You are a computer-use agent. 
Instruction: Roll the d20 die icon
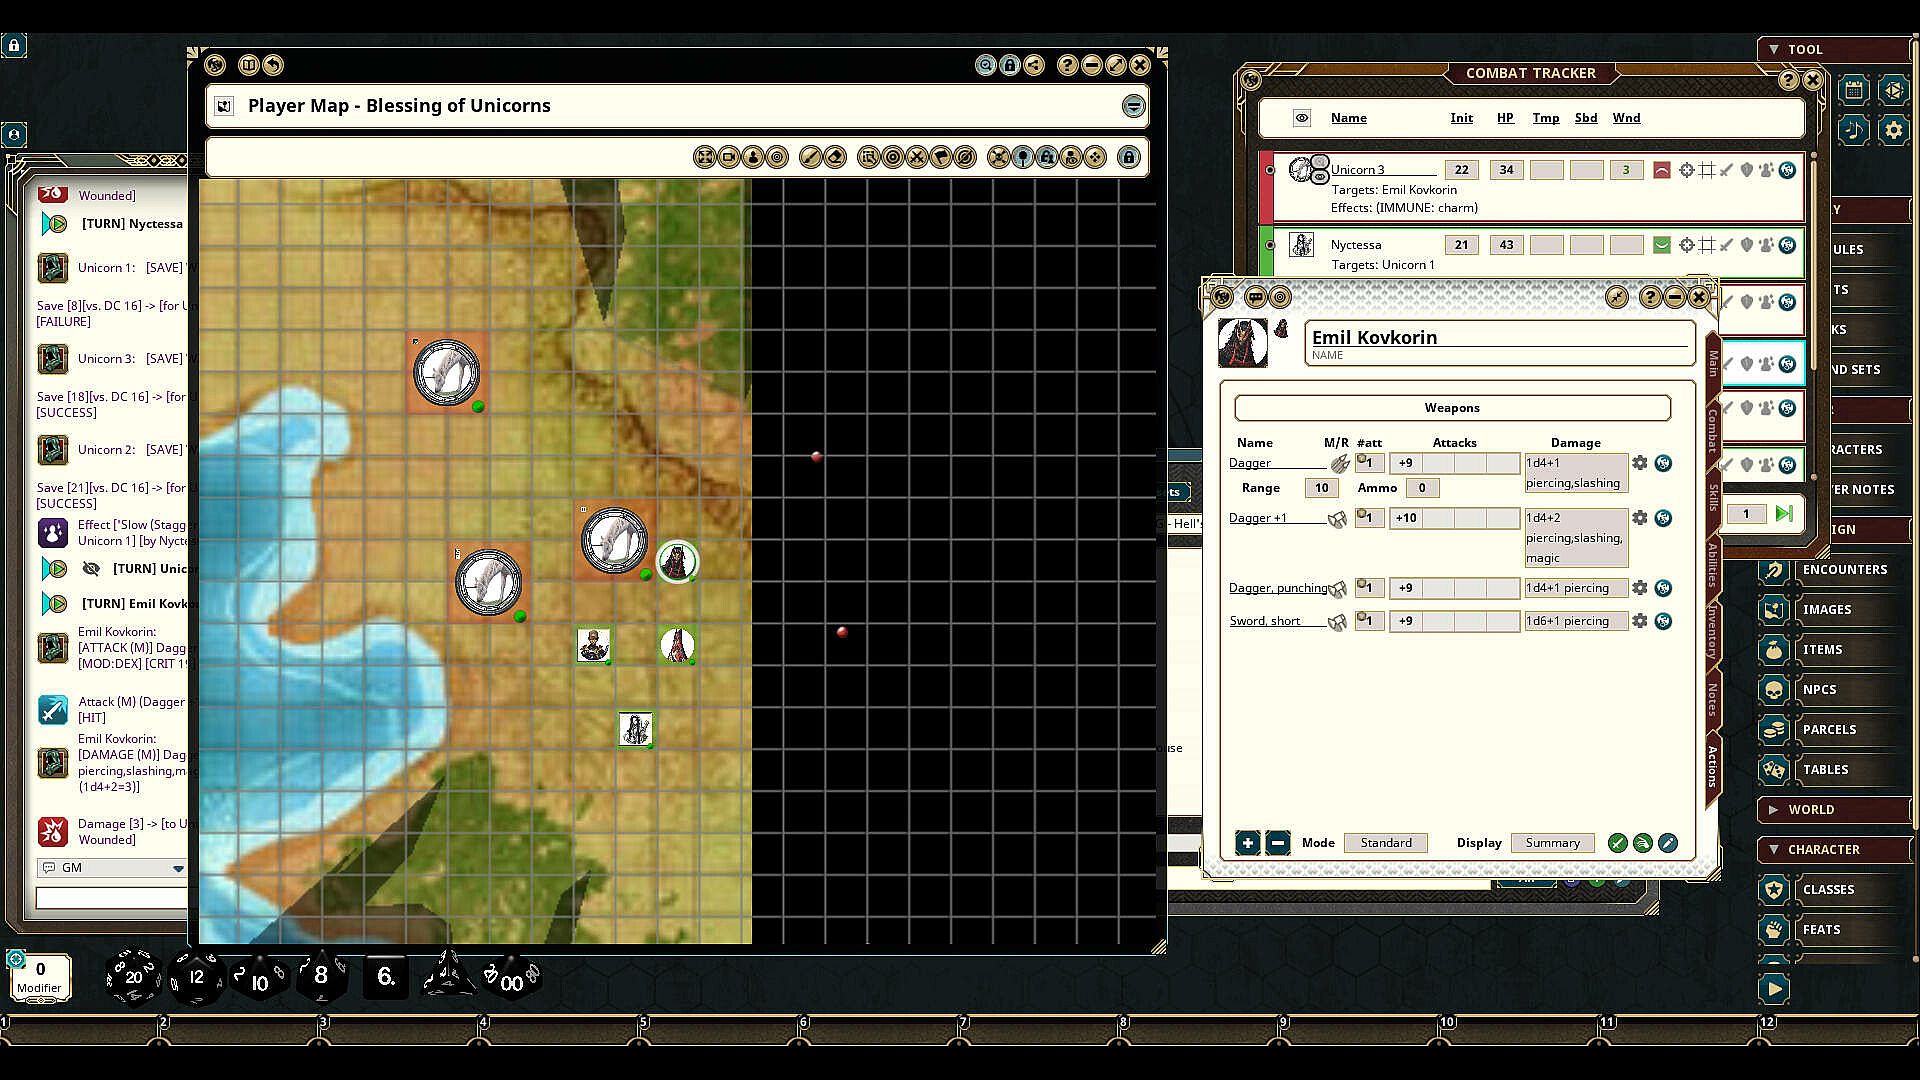[133, 977]
